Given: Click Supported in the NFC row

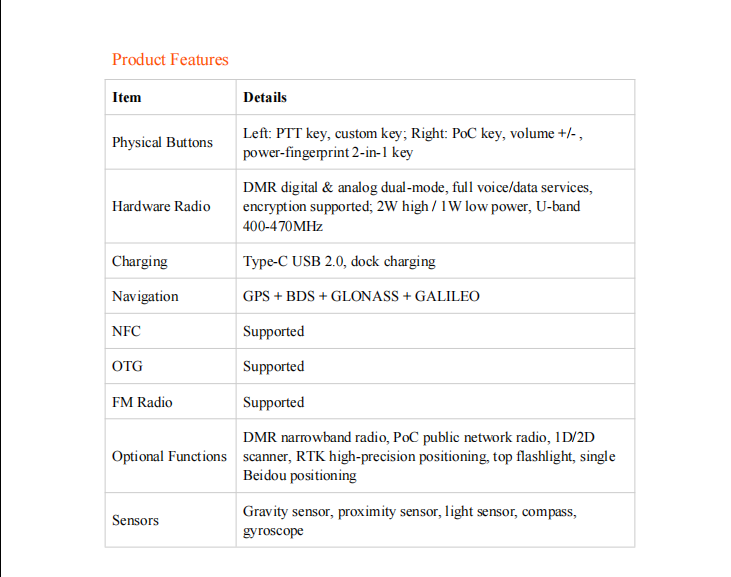Looking at the screenshot, I should [x=274, y=331].
